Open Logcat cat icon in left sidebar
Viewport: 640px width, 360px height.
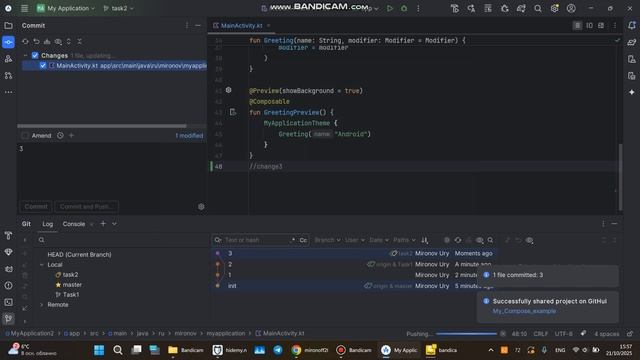8,269
